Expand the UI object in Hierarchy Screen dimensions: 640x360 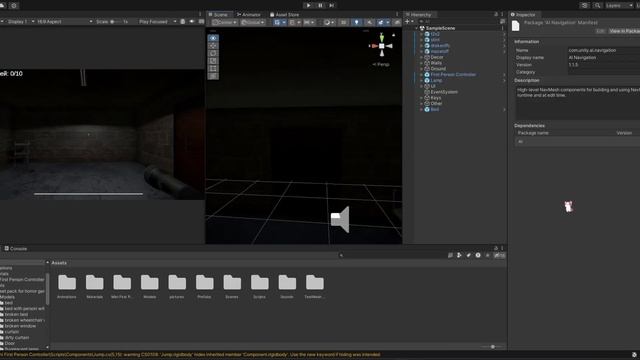click(422, 86)
